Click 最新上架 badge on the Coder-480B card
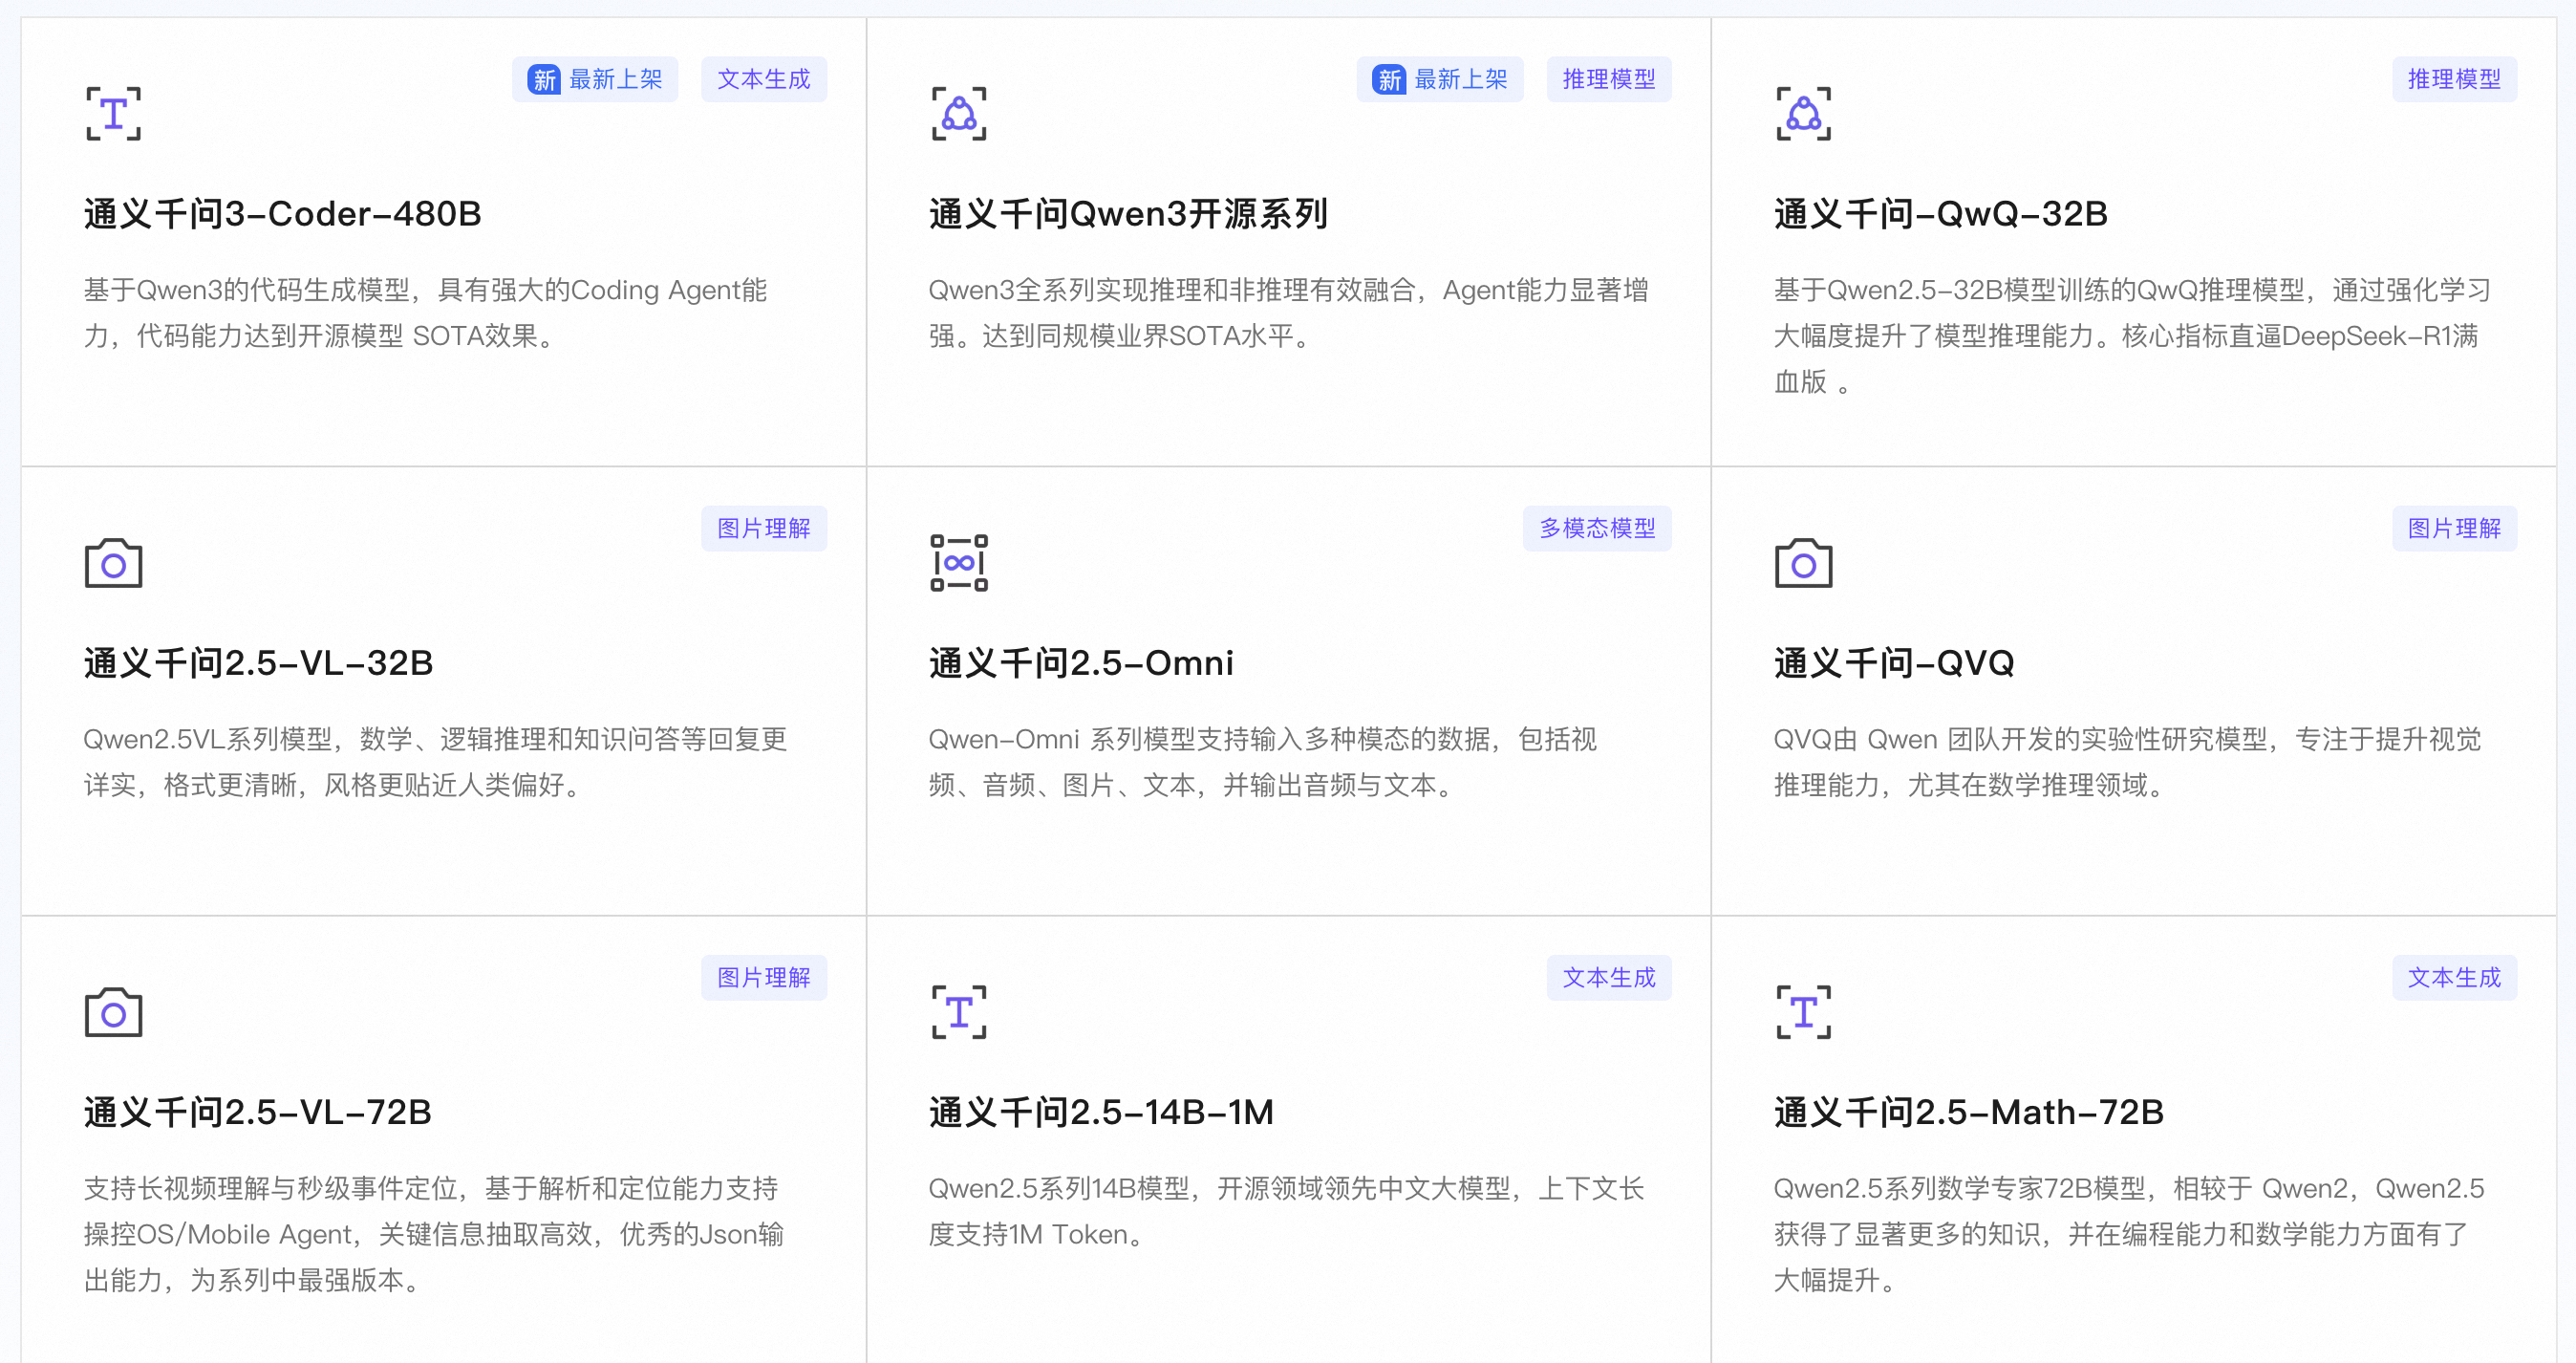The height and width of the screenshot is (1363, 2576). (595, 79)
